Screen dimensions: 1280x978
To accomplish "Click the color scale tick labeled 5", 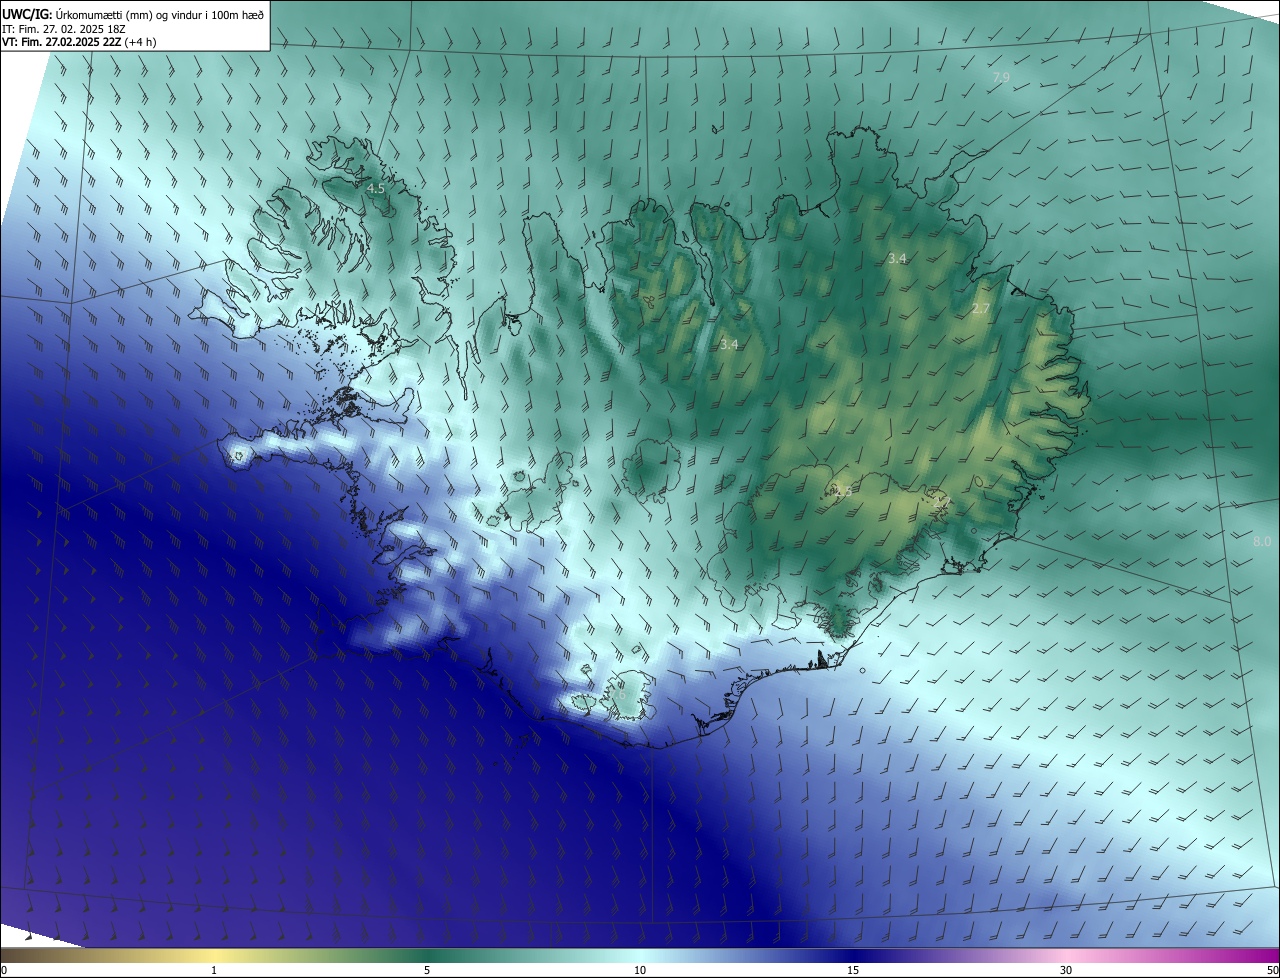I will 427,970.
